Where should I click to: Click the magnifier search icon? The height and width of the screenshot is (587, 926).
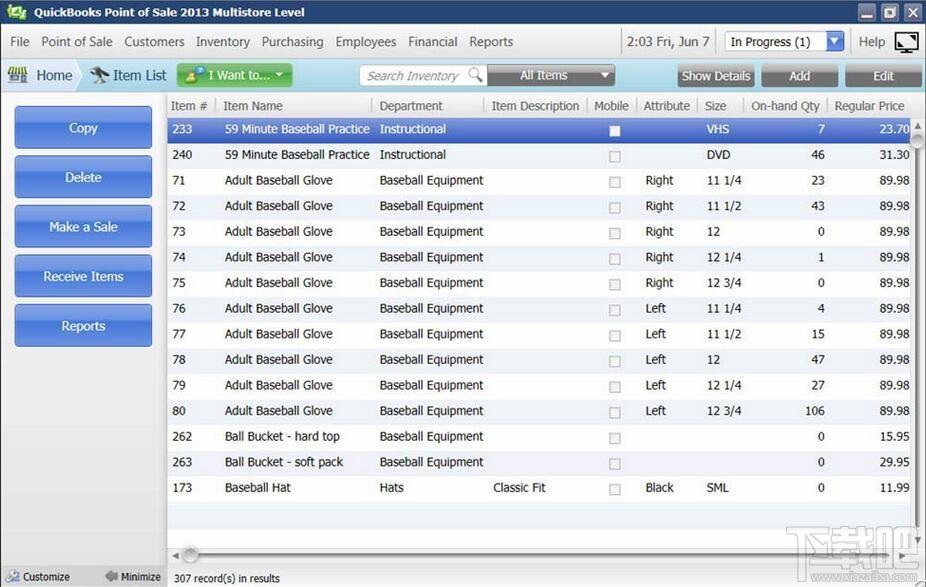[x=475, y=75]
